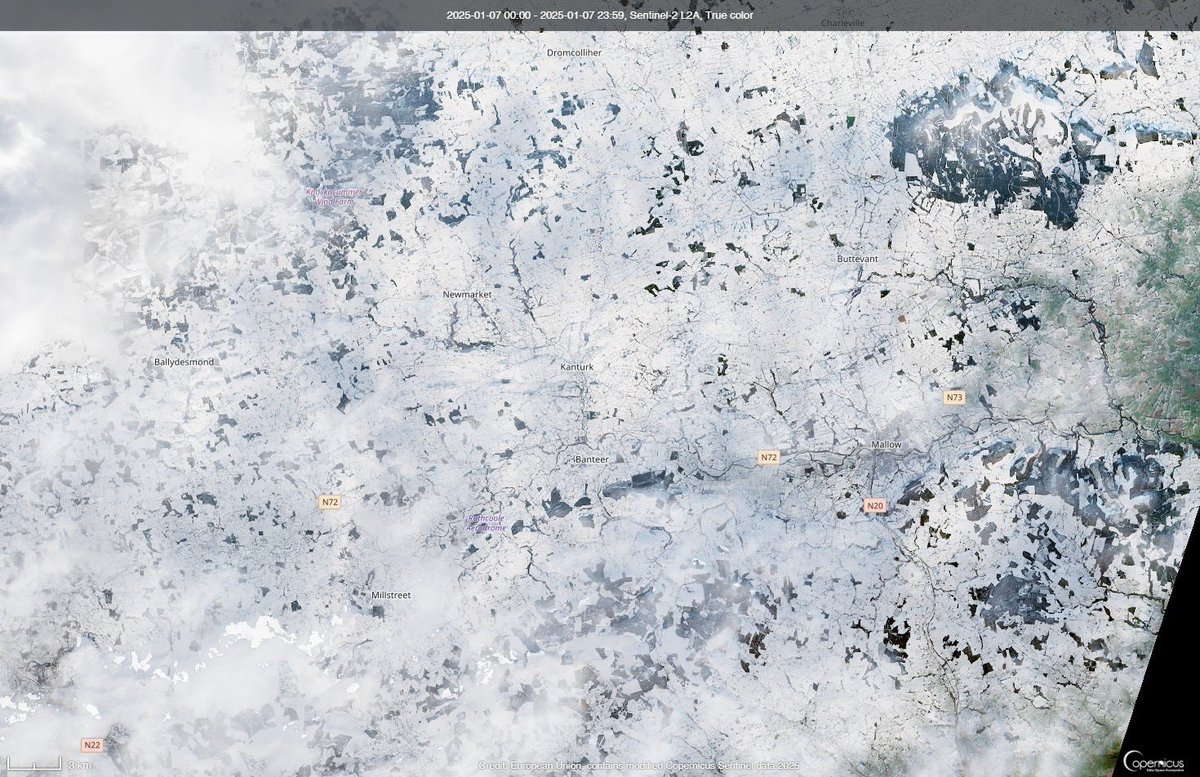Click the Sentinel-2 L2A date header text

pos(600,15)
